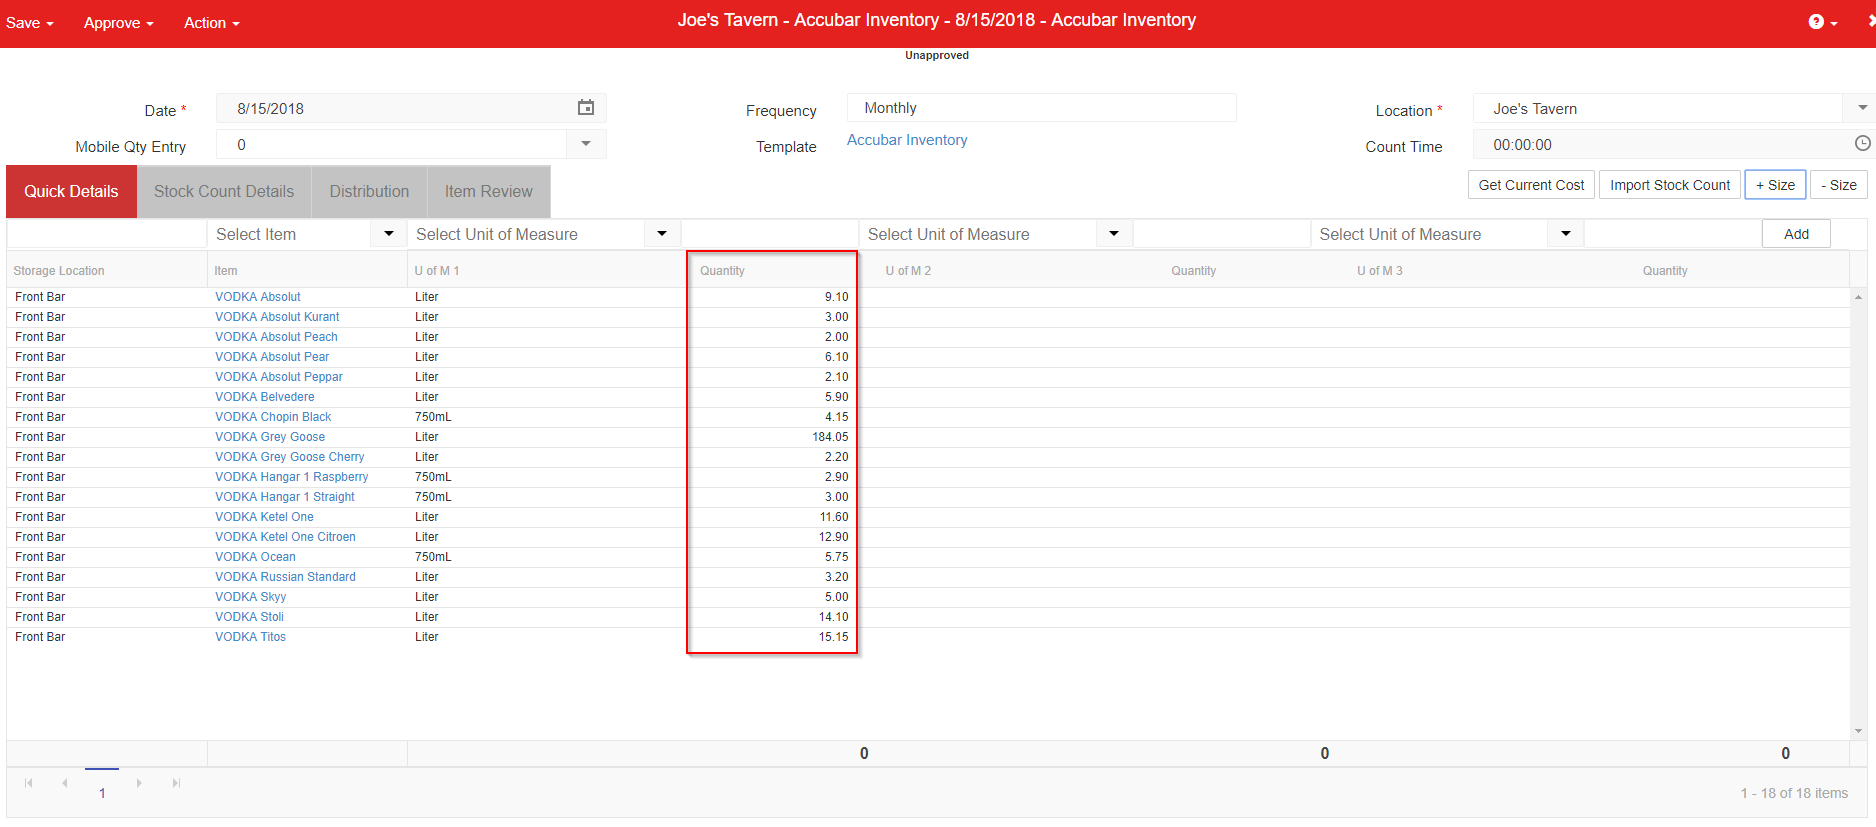Click the + Size button
Screen dimensions: 1876x827
tap(1775, 185)
